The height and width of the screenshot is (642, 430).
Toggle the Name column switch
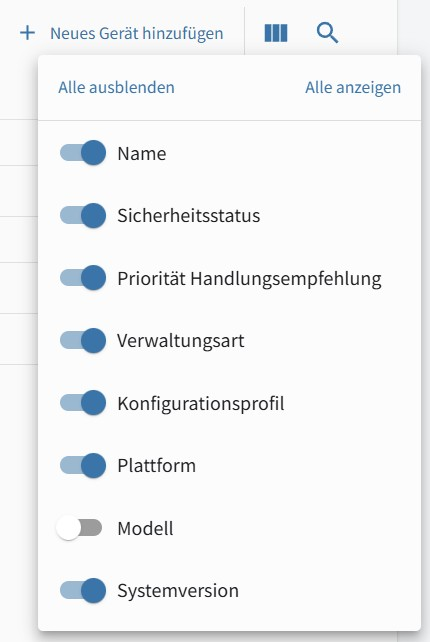(x=83, y=153)
